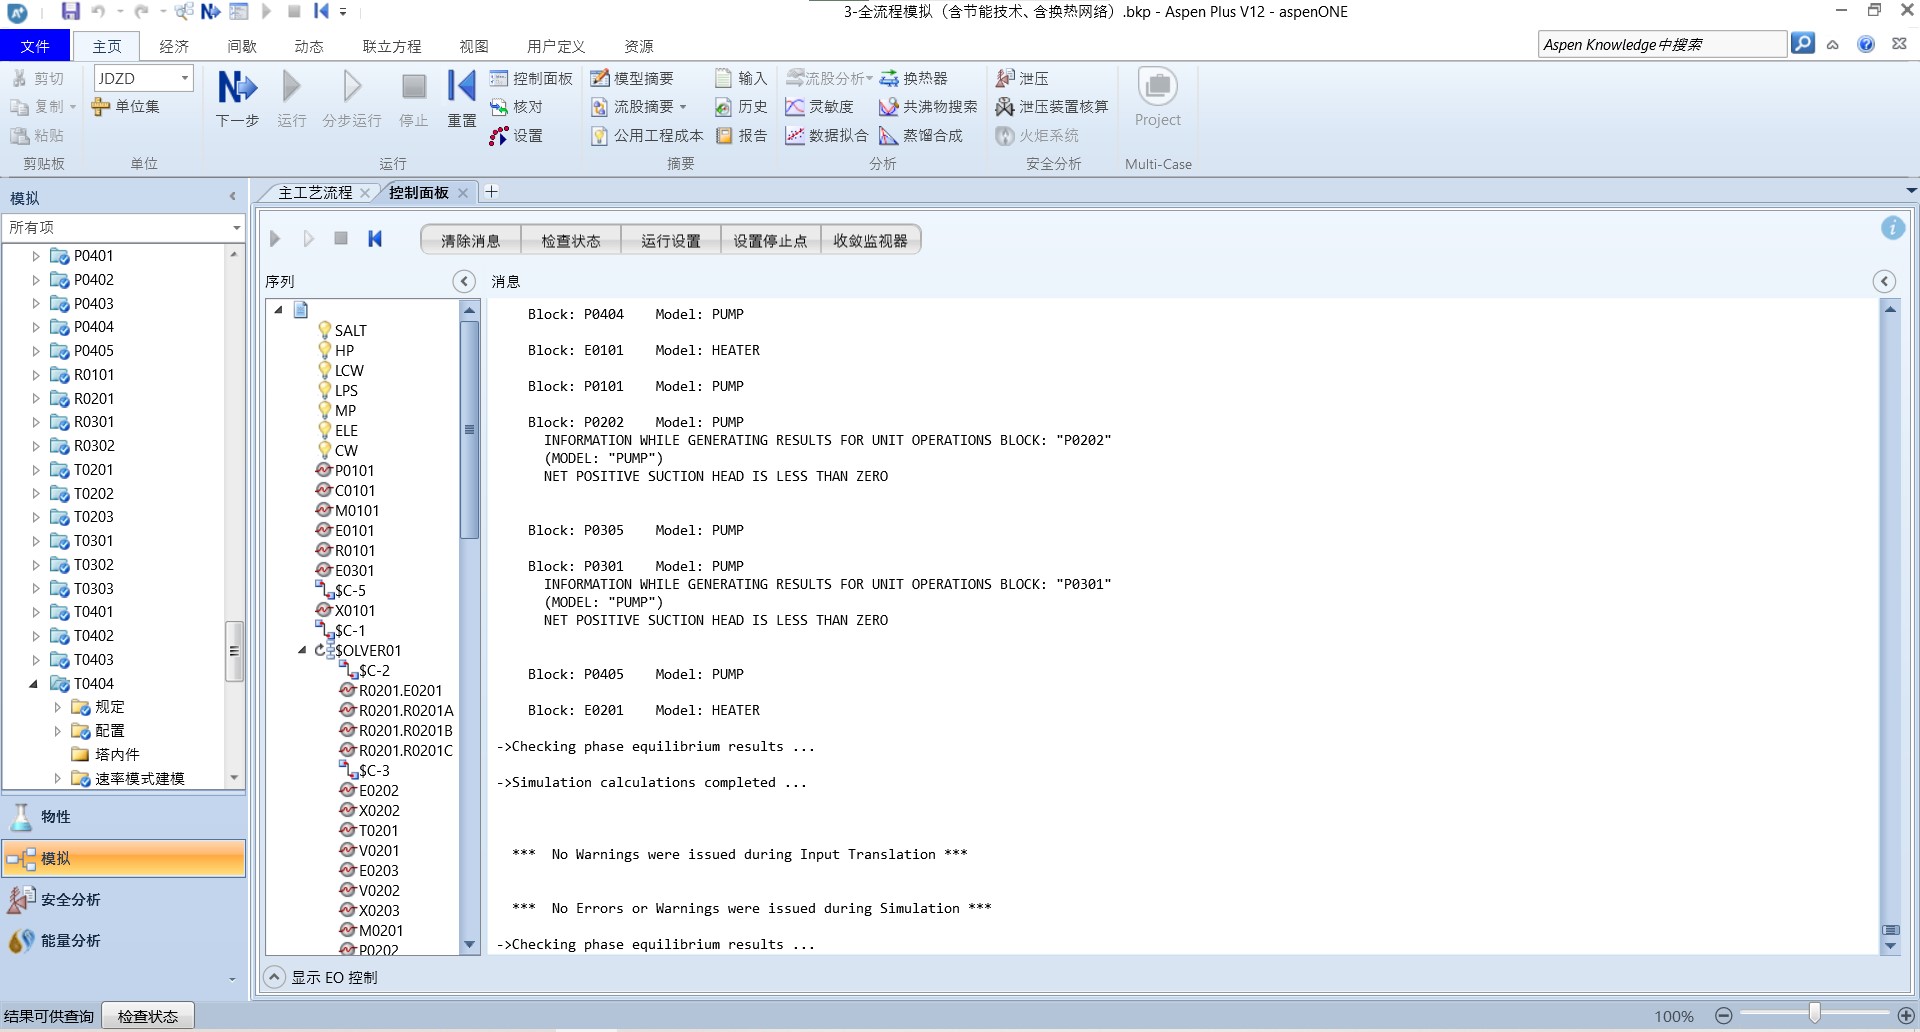Open 共沸物搜索 analysis tool

tap(928, 107)
